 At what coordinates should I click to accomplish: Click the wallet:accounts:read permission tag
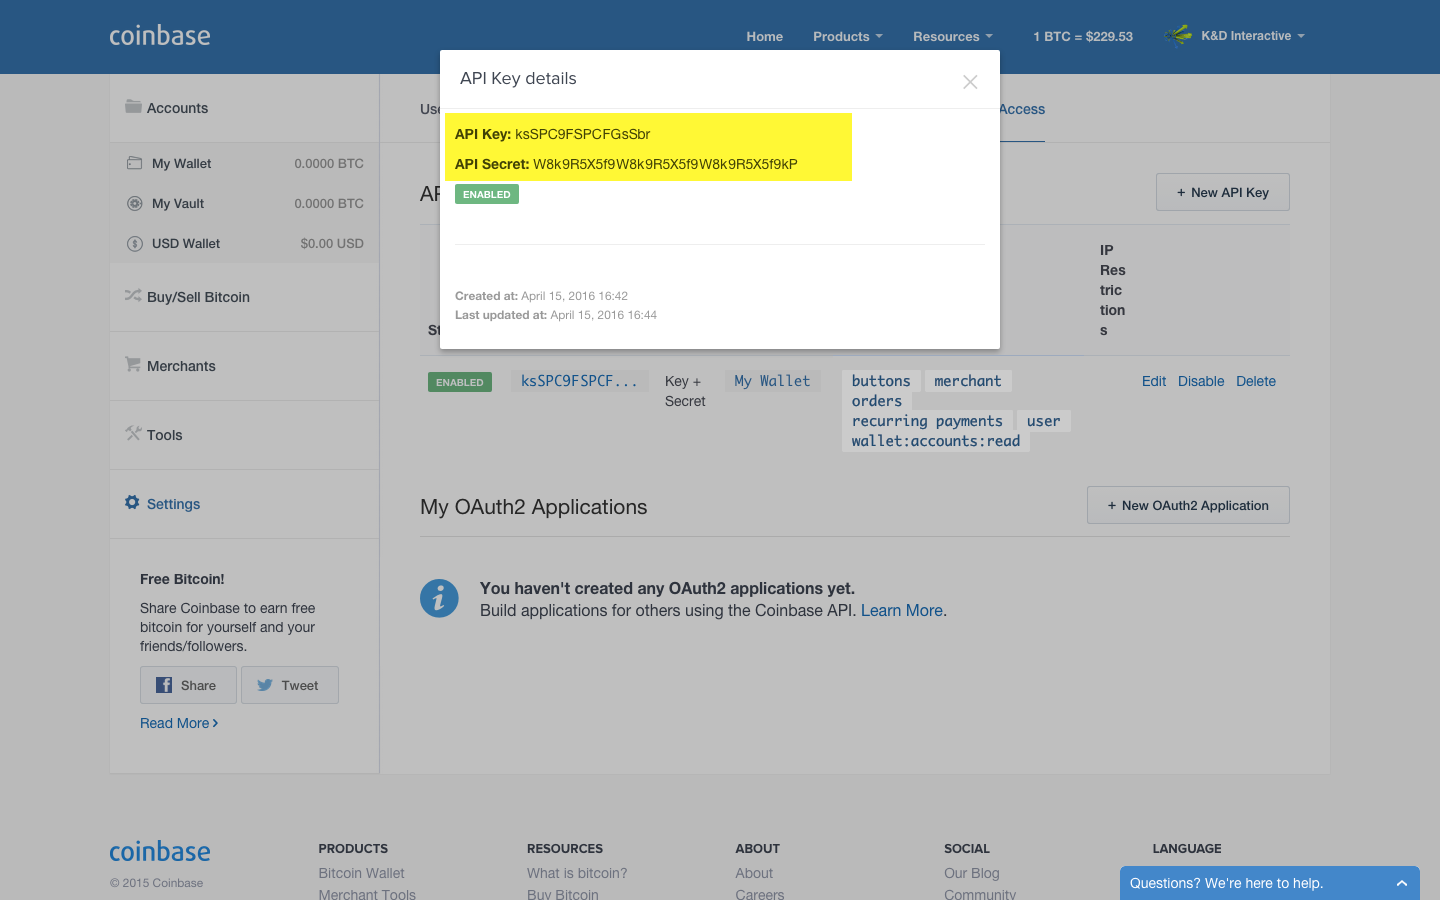point(936,441)
